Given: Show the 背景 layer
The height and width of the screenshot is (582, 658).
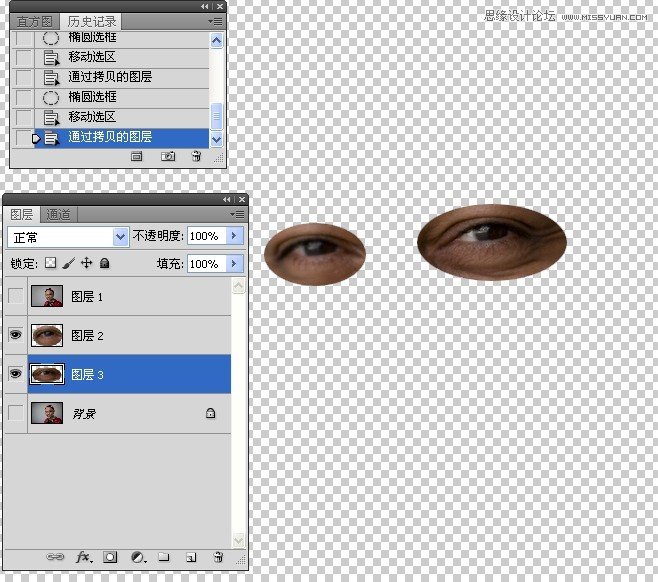Looking at the screenshot, I should (x=16, y=413).
